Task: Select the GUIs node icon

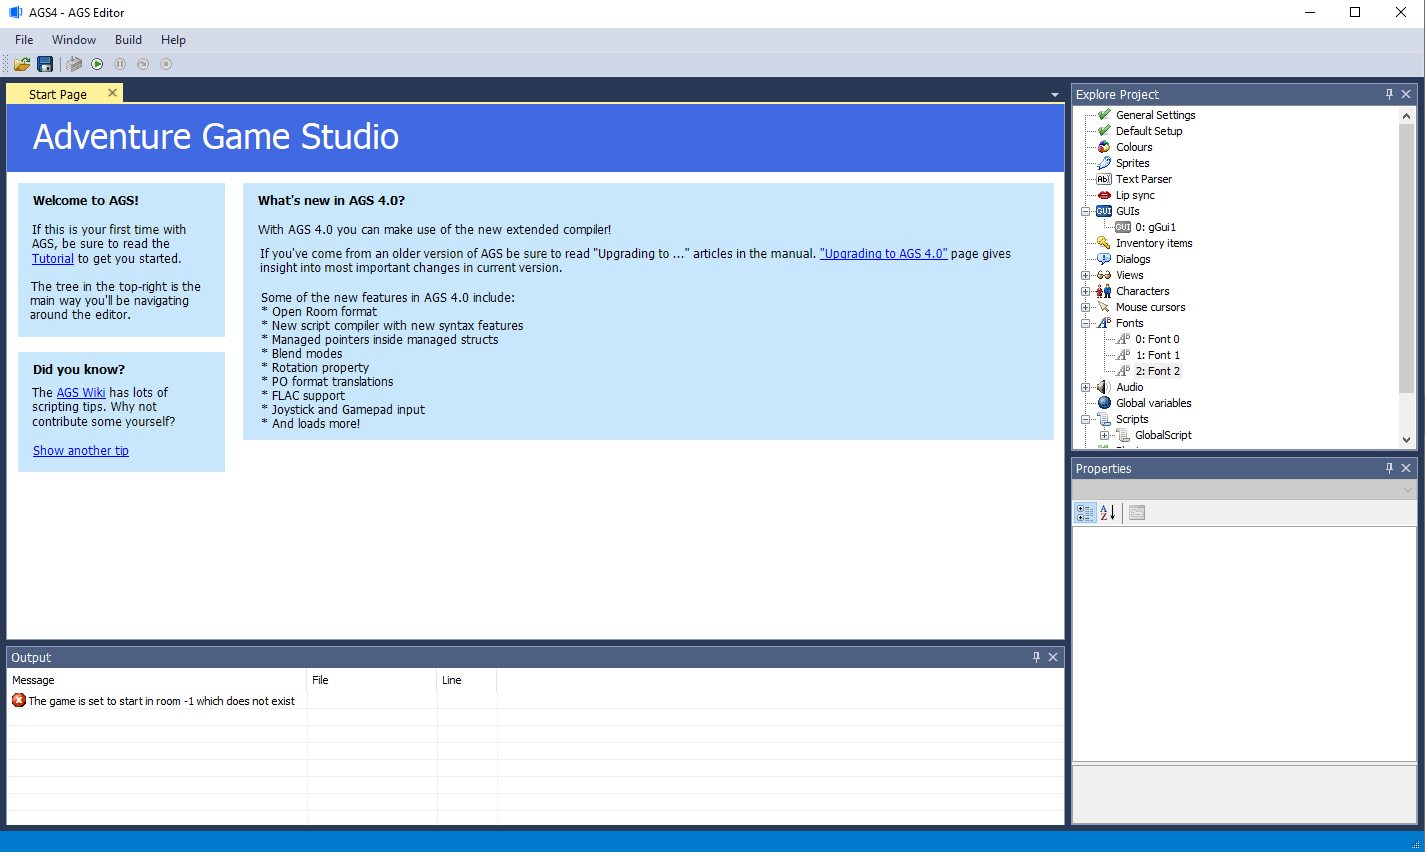Action: click(x=1104, y=211)
